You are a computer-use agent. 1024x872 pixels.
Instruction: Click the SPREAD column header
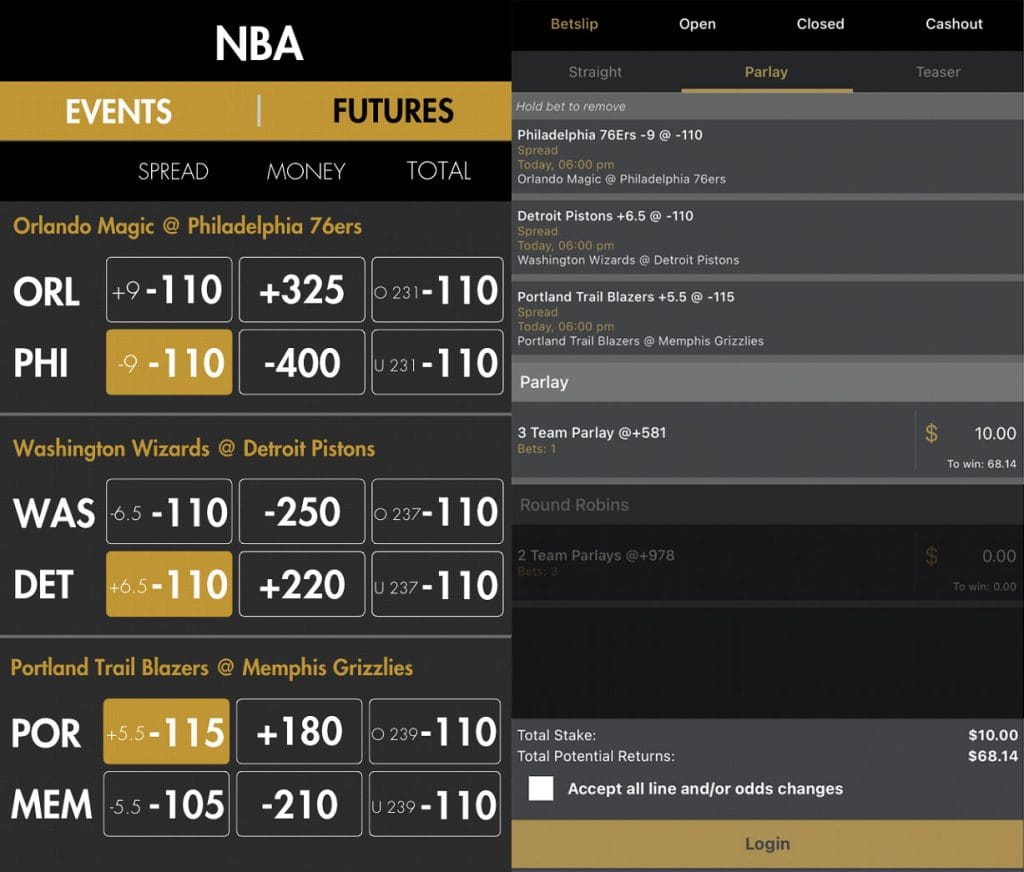pyautogui.click(x=173, y=171)
